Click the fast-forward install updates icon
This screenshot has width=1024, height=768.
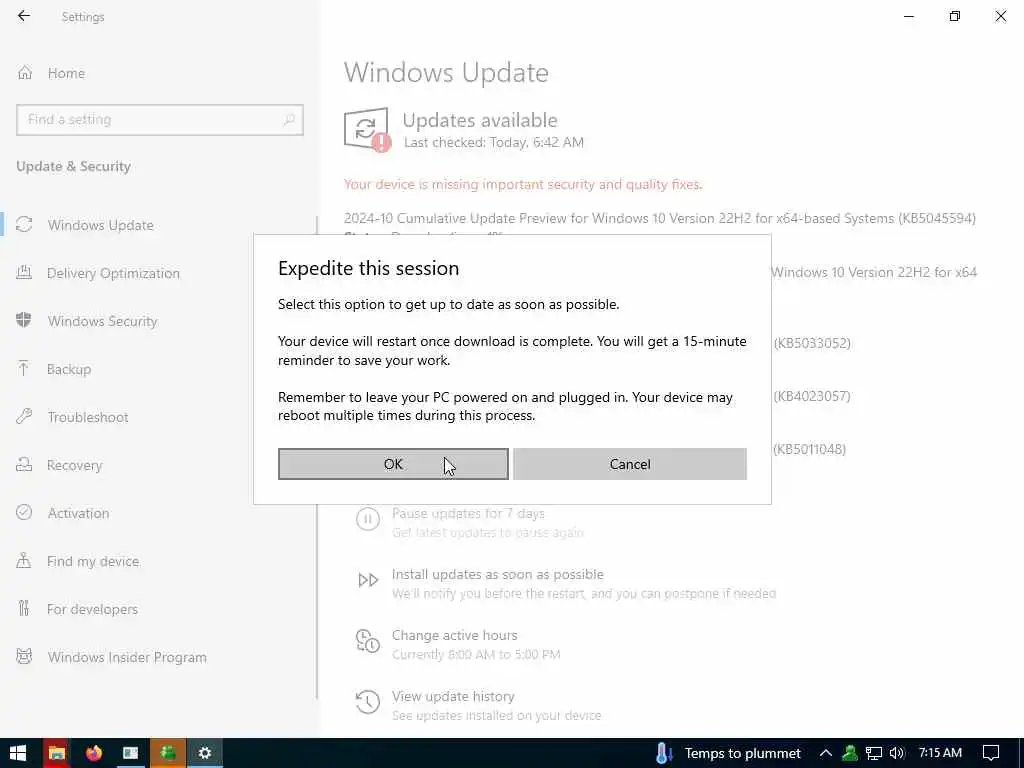(368, 580)
